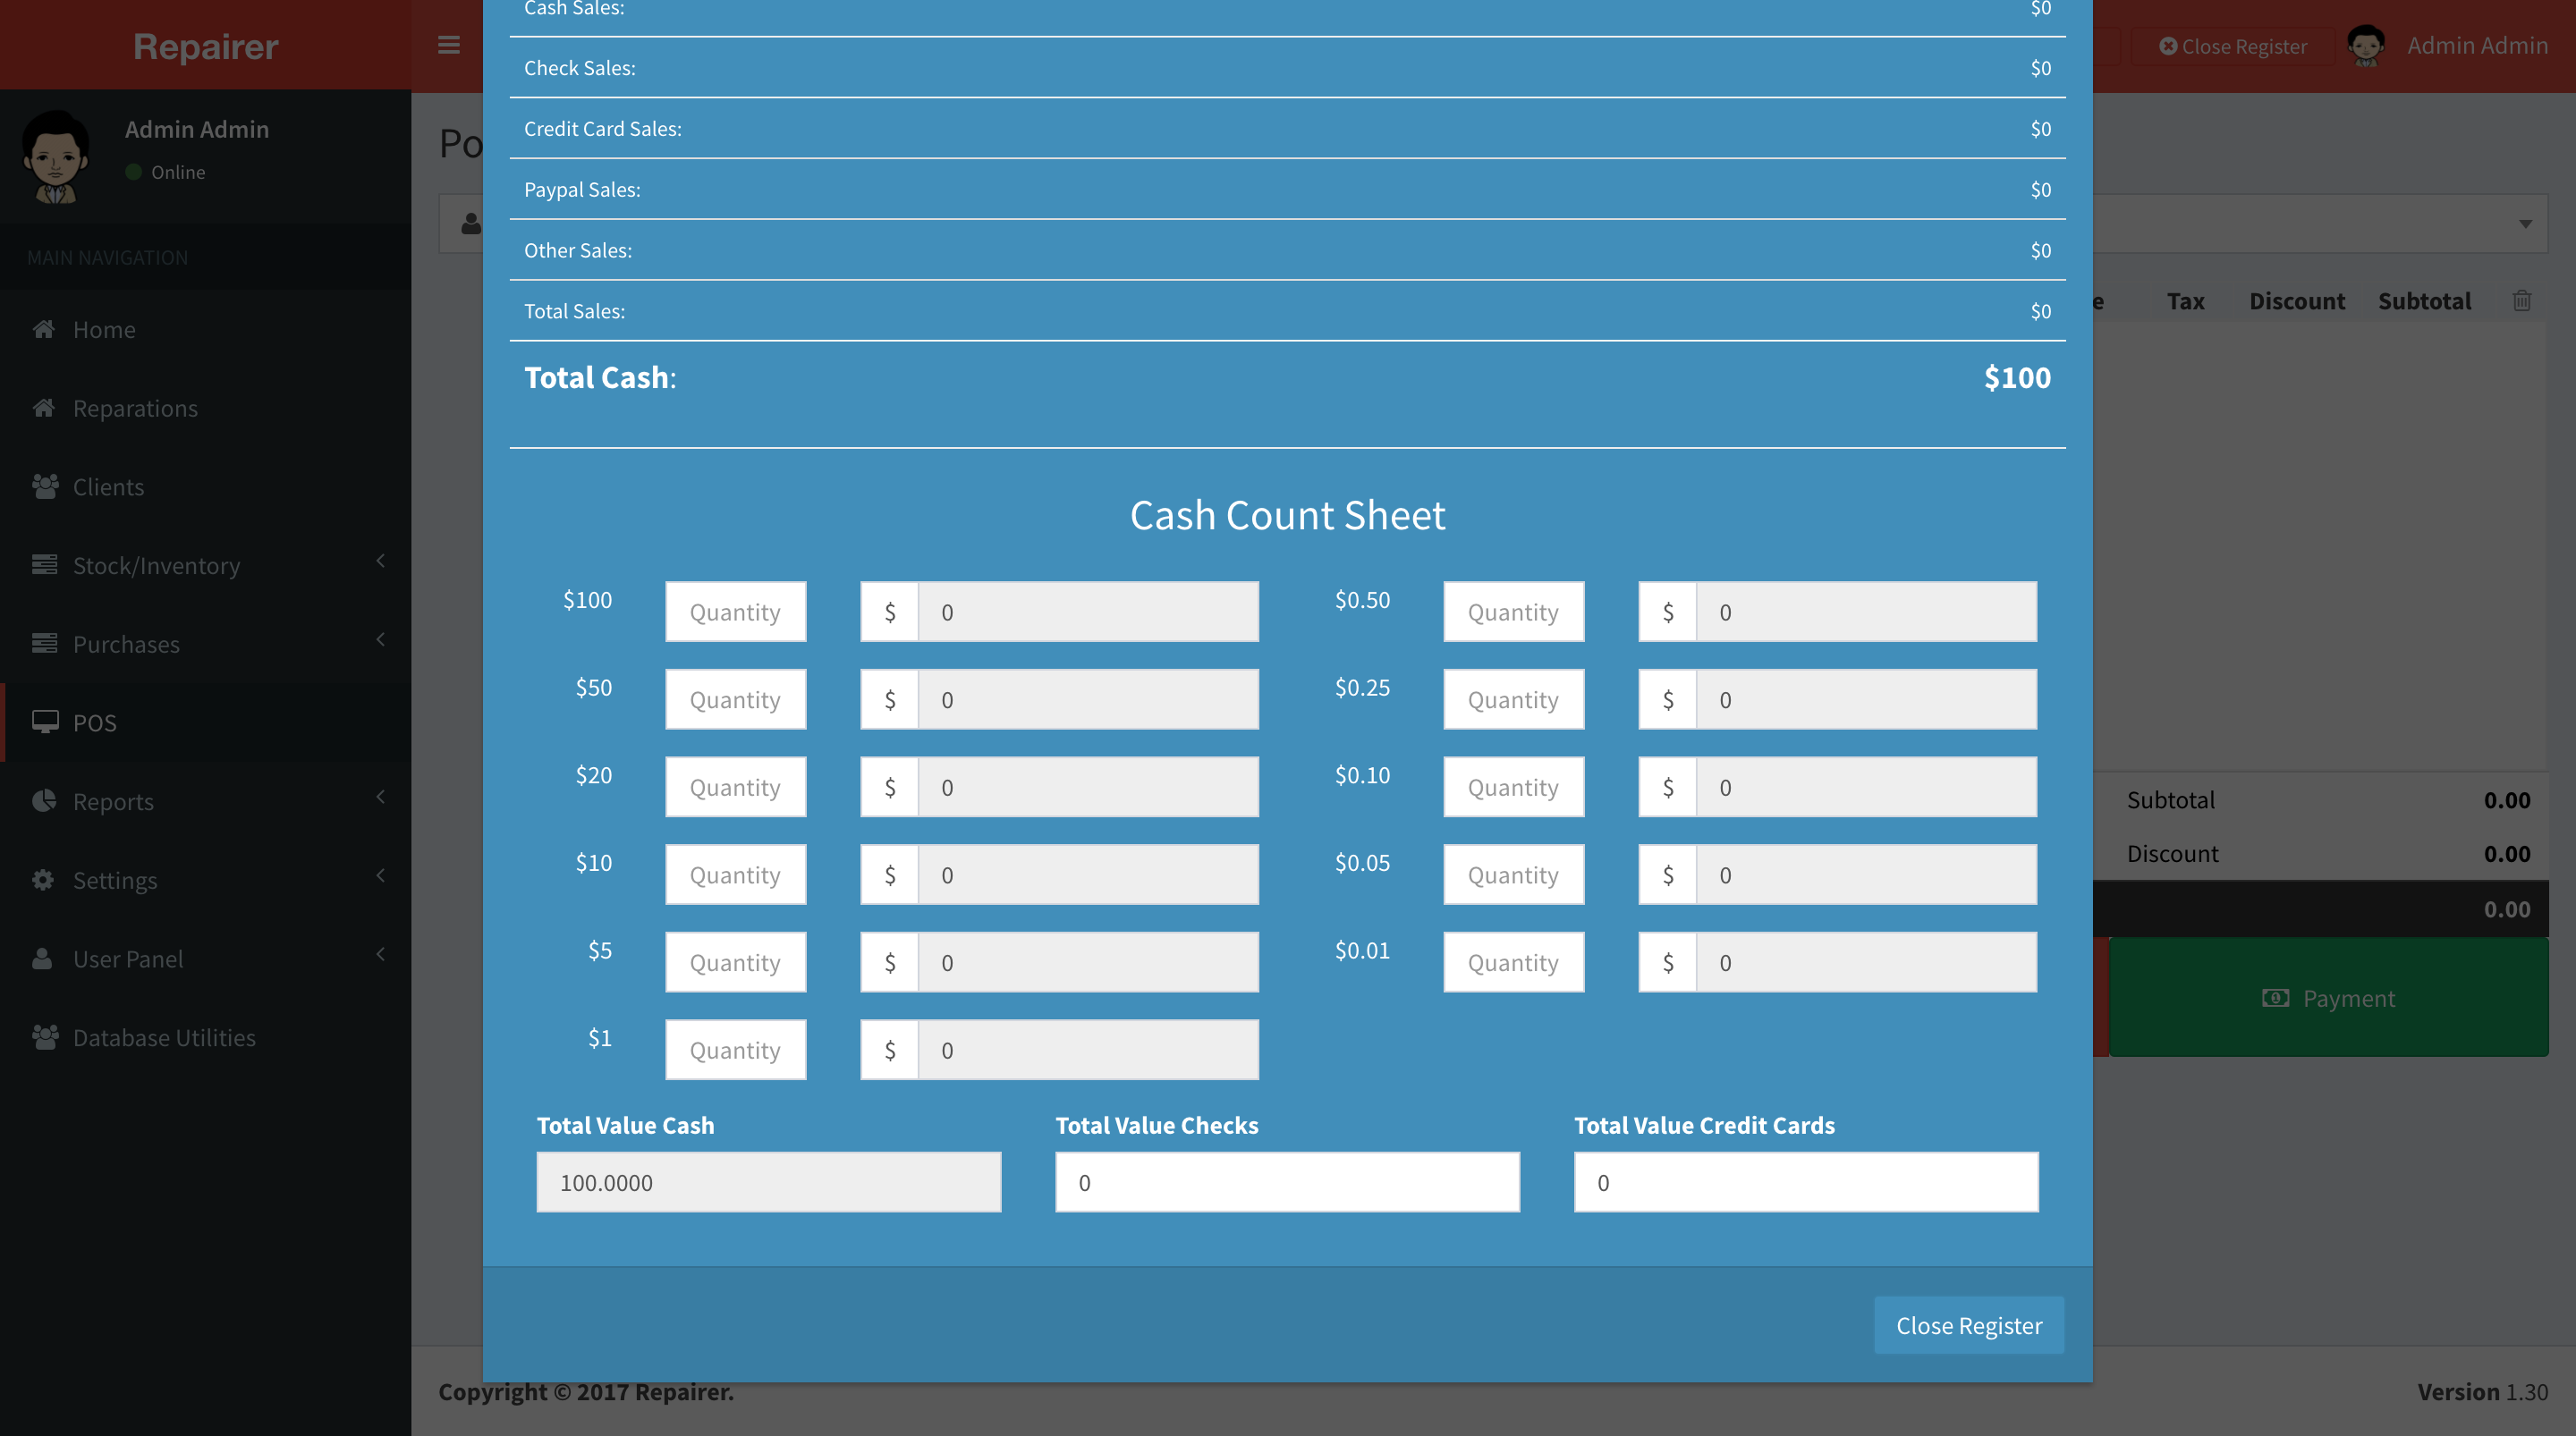
Task: Click the Reports pie chart icon
Action: click(x=44, y=801)
